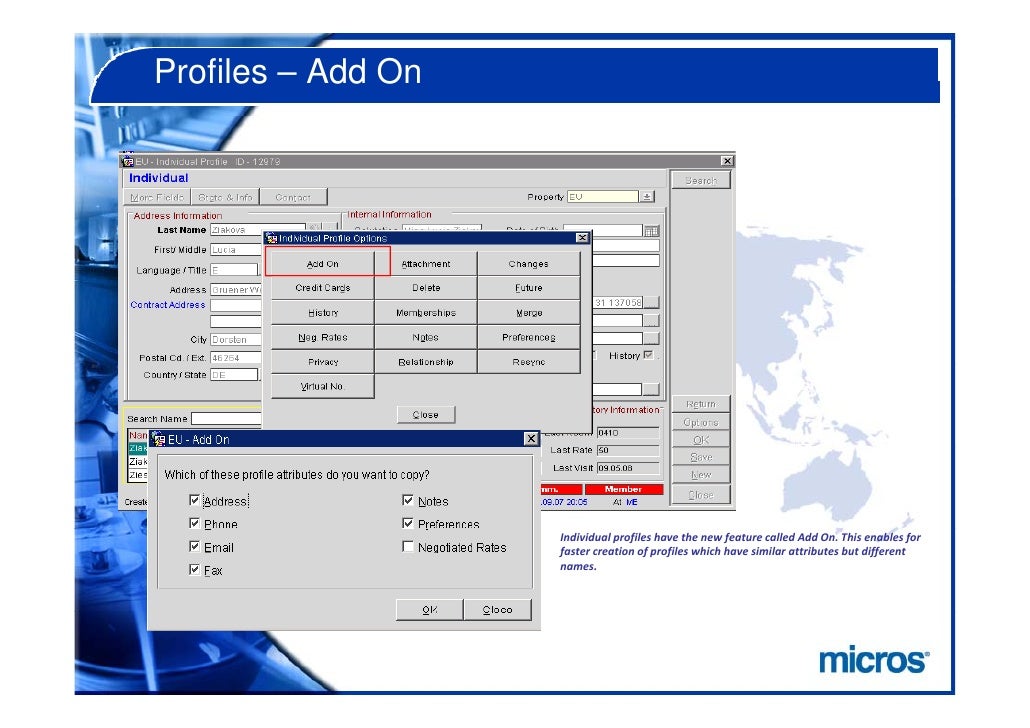The height and width of the screenshot is (728, 1030).
Task: Click OK in the Add On dialog
Action: (429, 610)
